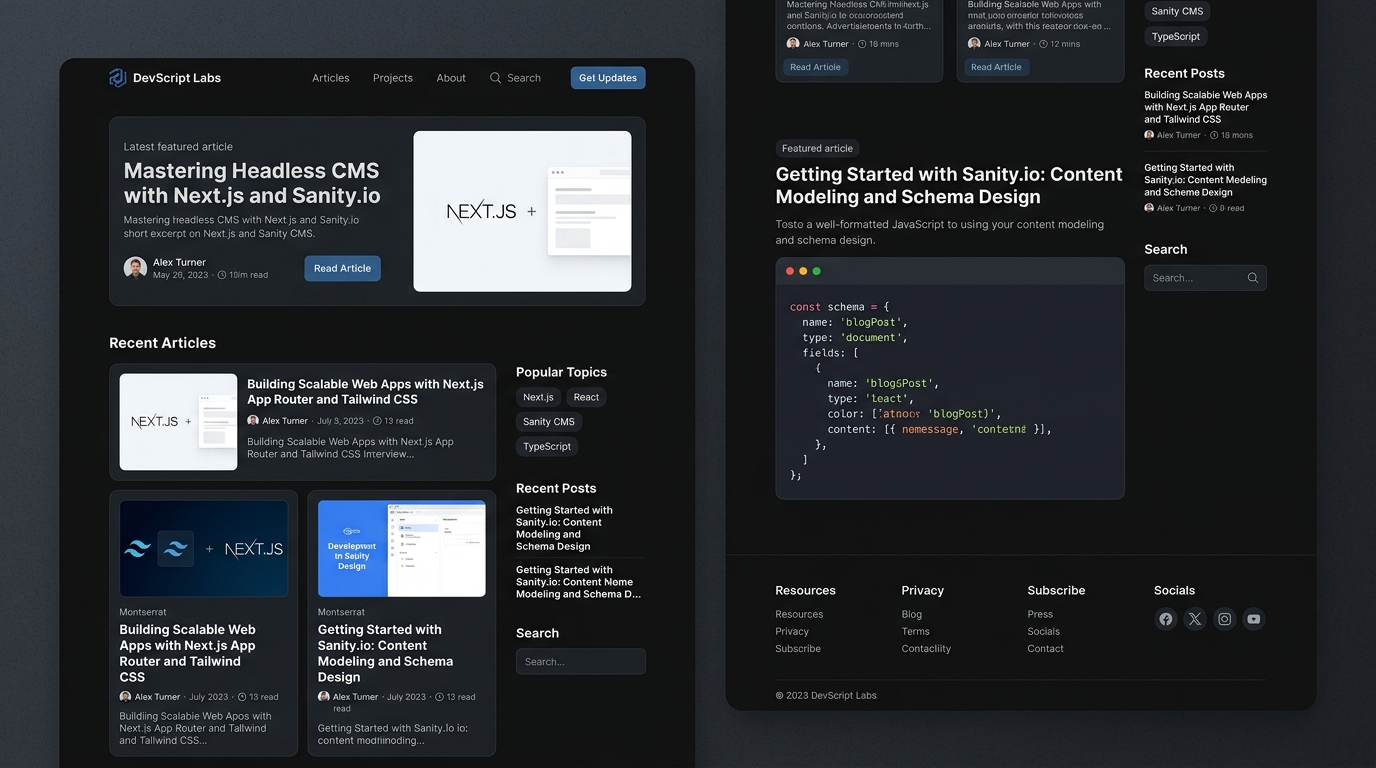This screenshot has height=768, width=1376.
Task: Open the large Getting Started with Sanity.io heading
Action: 949,185
